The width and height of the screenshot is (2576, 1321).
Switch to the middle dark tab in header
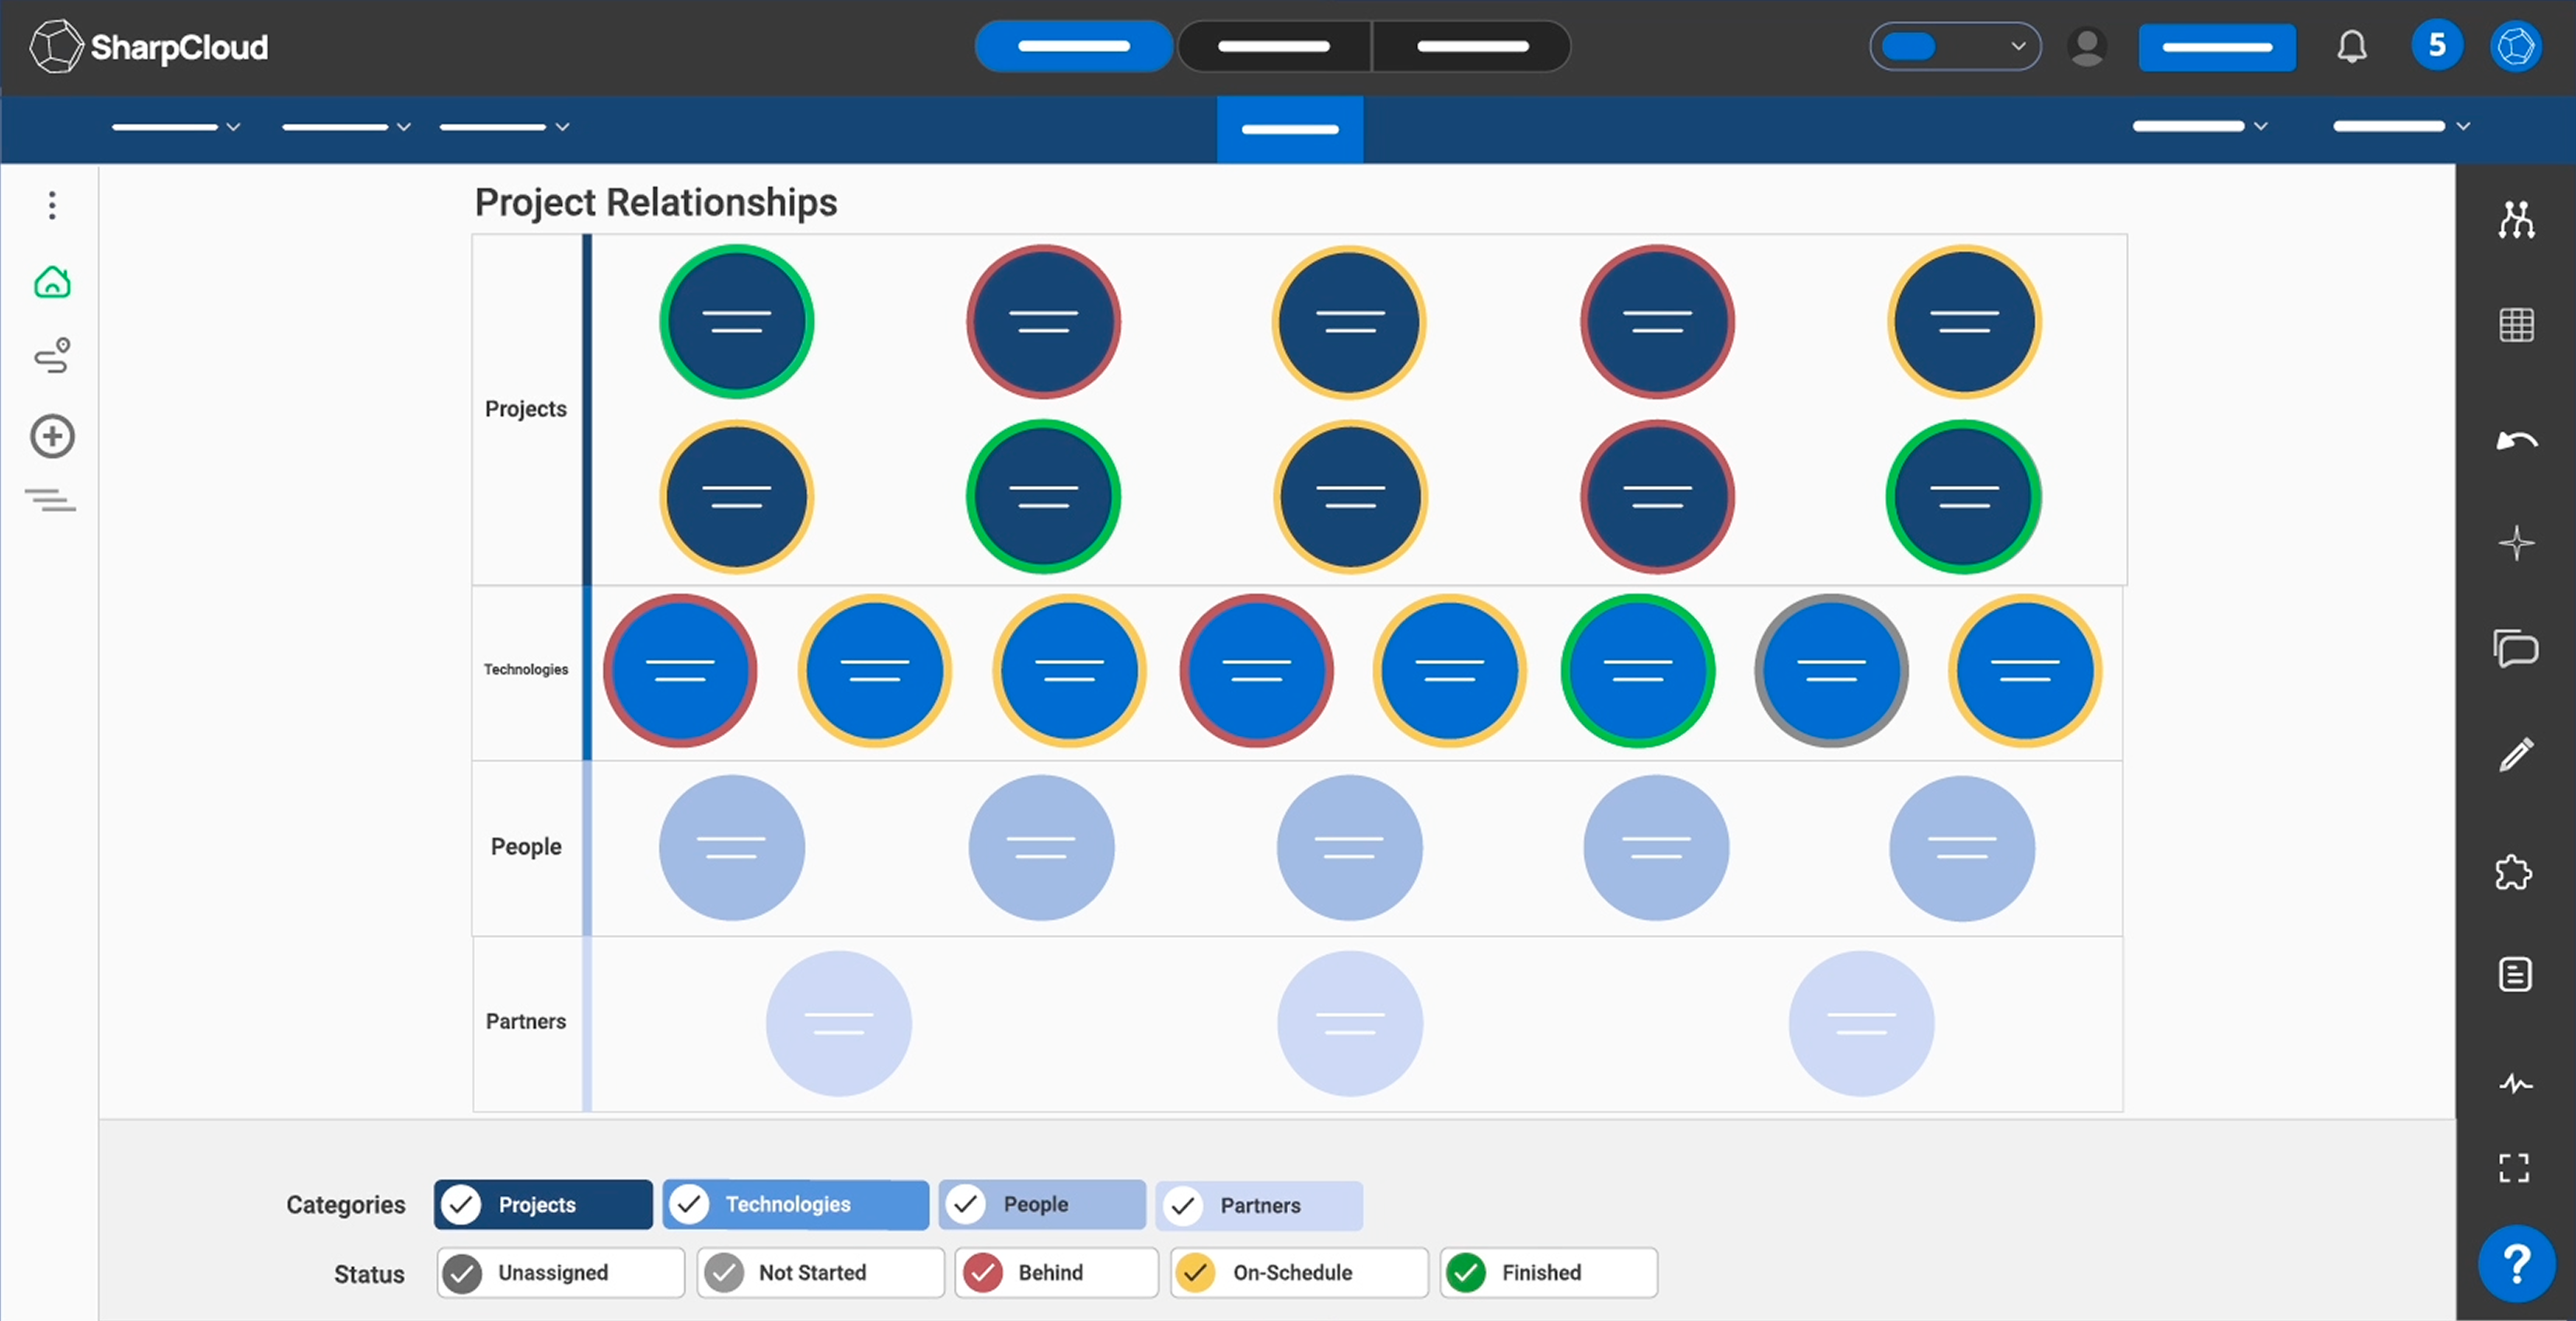[x=1273, y=46]
